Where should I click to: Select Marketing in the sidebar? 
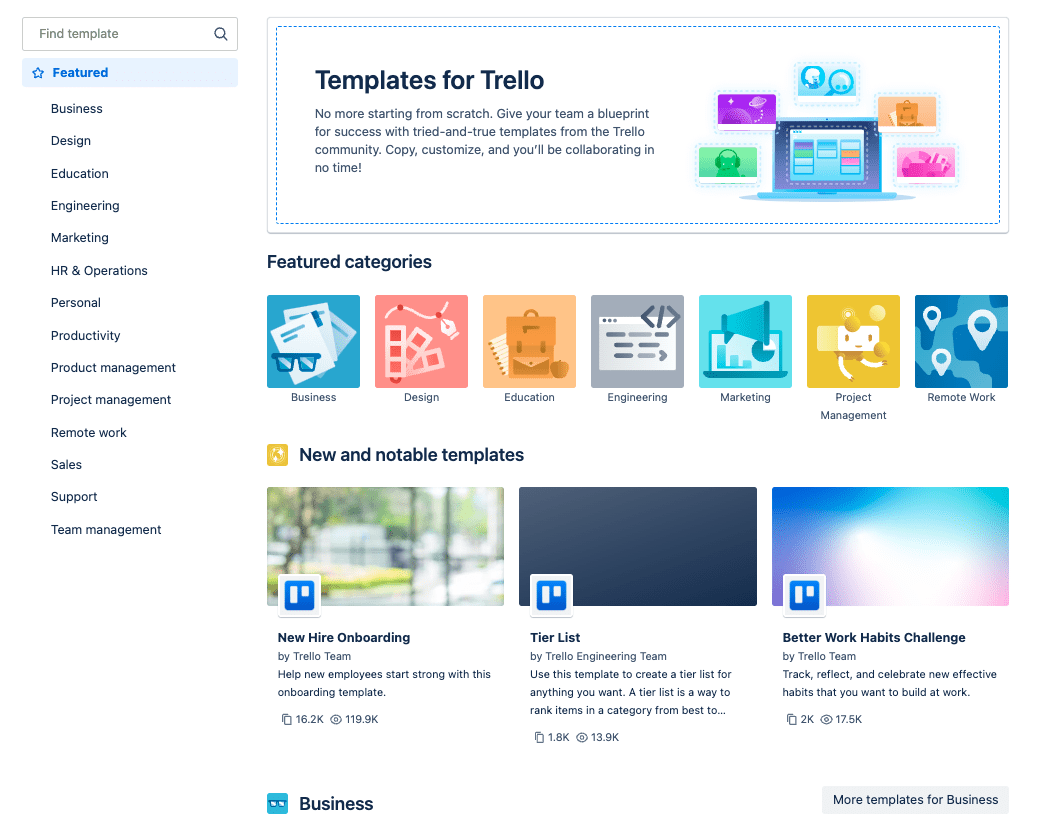[80, 238]
